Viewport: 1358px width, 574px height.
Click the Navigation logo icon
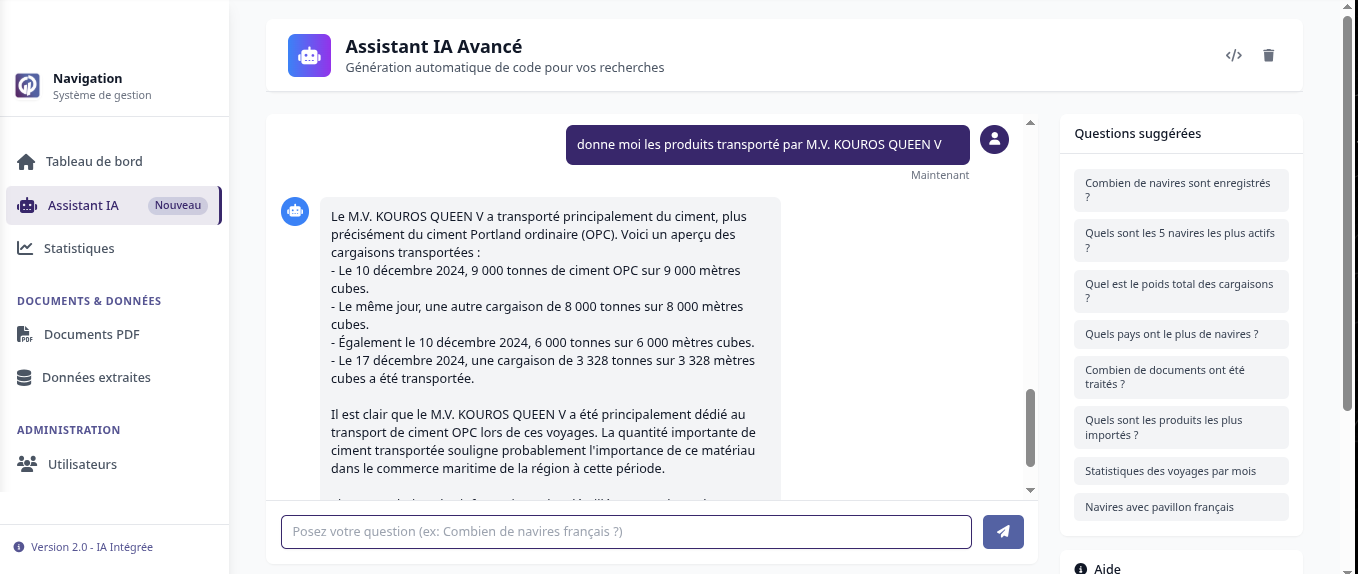coord(28,86)
